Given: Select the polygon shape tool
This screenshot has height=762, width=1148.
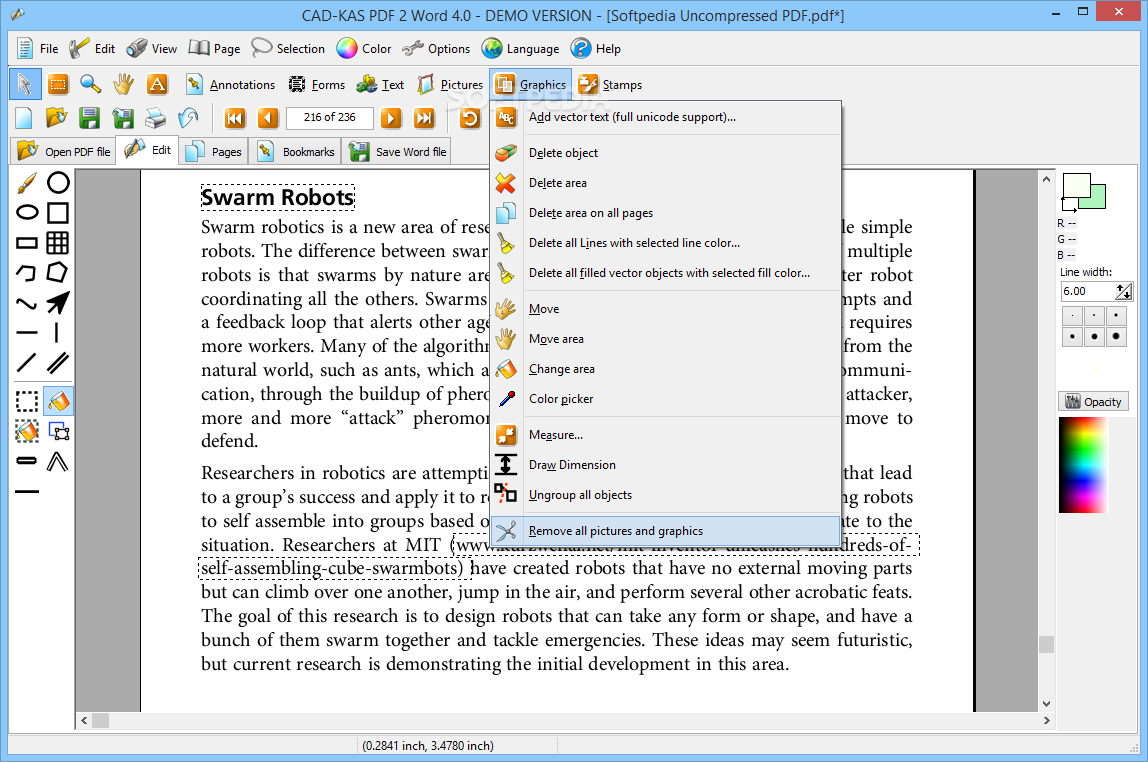Looking at the screenshot, I should pos(58,272).
